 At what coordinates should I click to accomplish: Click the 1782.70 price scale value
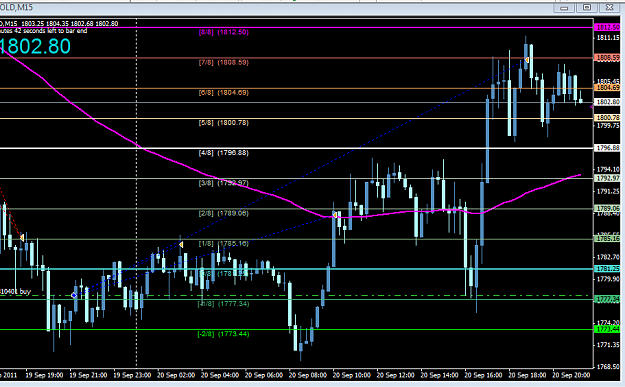click(608, 257)
